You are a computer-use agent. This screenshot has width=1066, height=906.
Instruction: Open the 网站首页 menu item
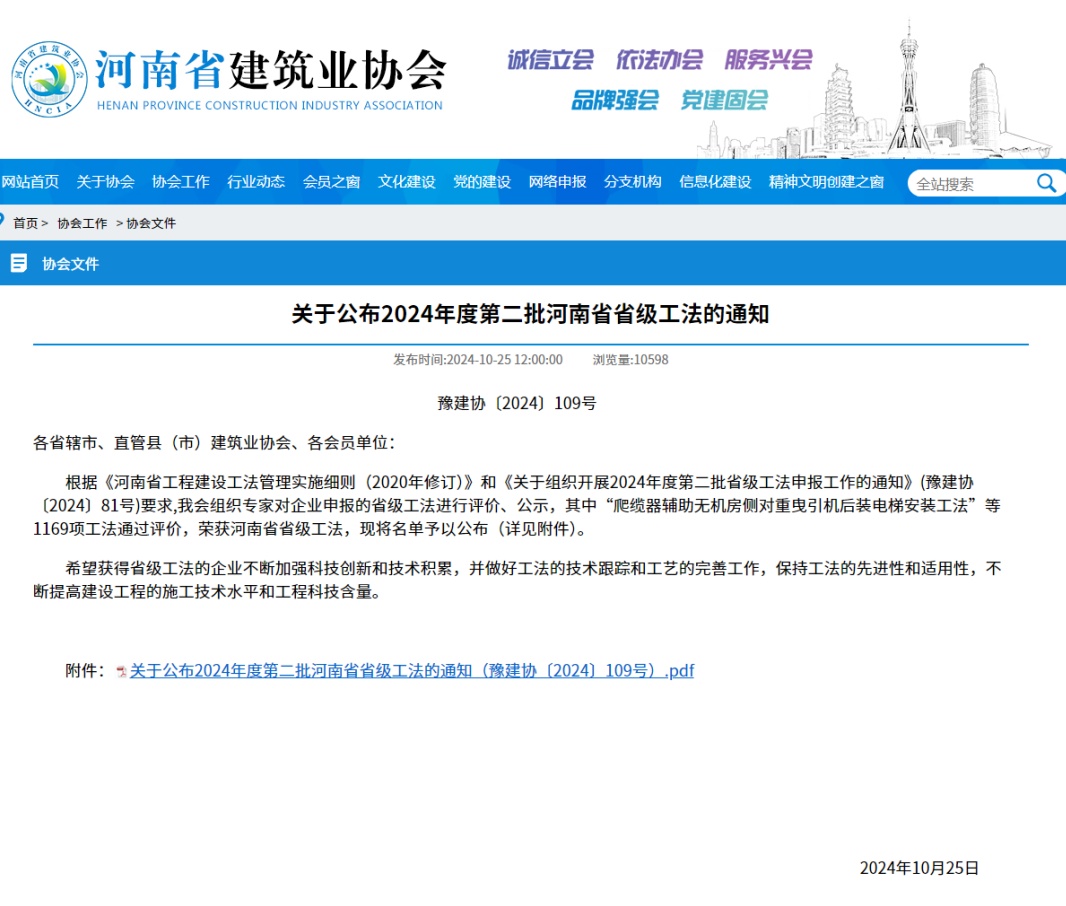click(30, 182)
